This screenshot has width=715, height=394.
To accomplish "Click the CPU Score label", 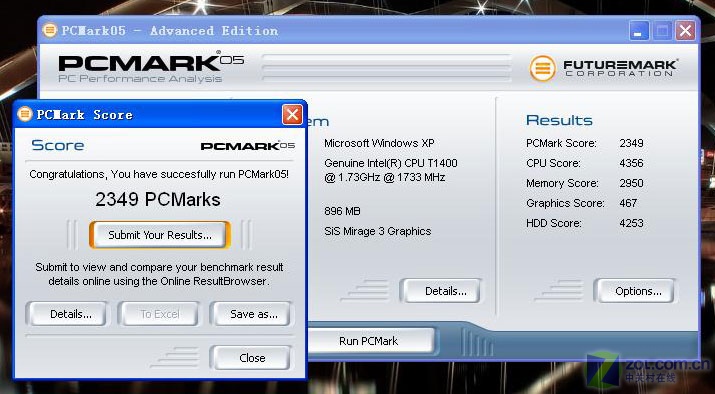I will pyautogui.click(x=553, y=163).
